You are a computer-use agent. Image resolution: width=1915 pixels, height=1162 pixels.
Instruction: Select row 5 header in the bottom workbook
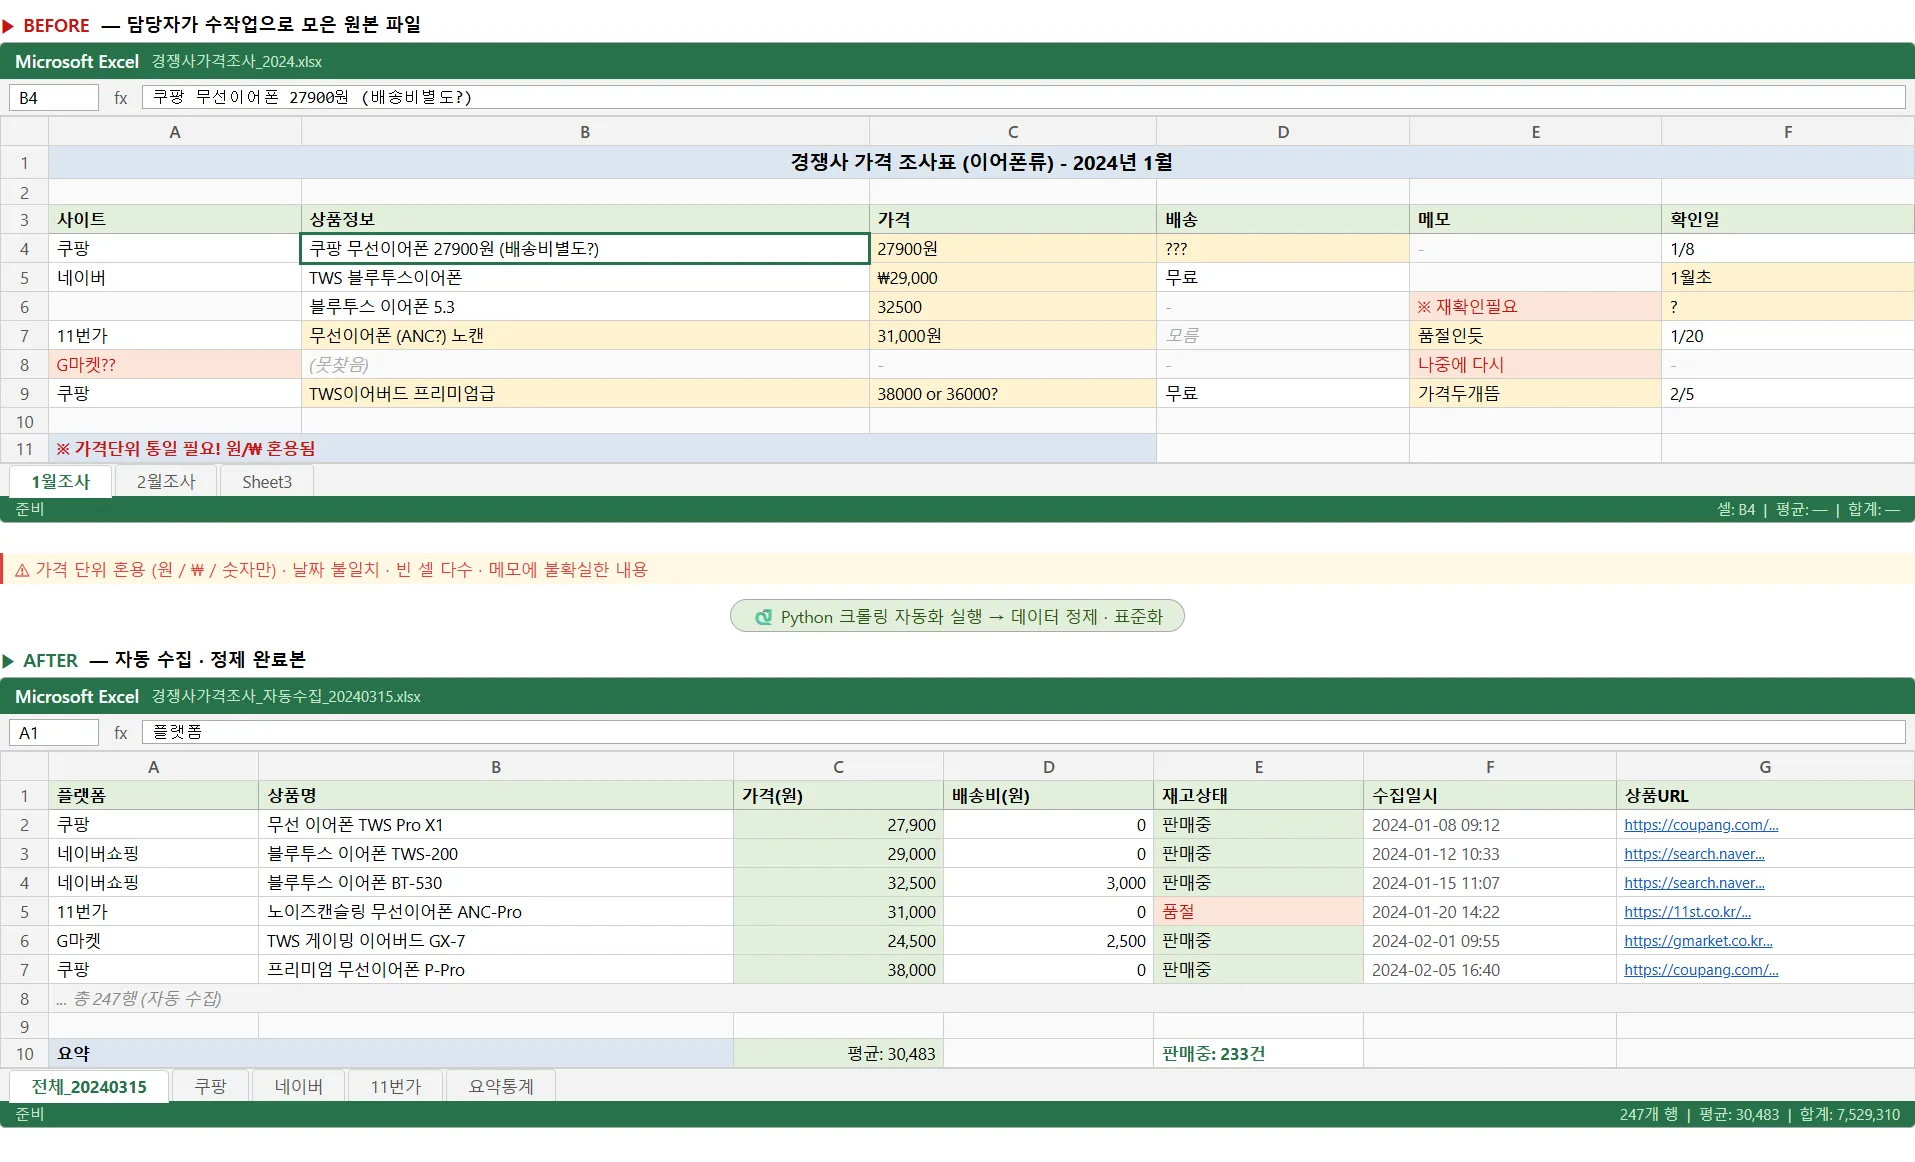[x=24, y=912]
